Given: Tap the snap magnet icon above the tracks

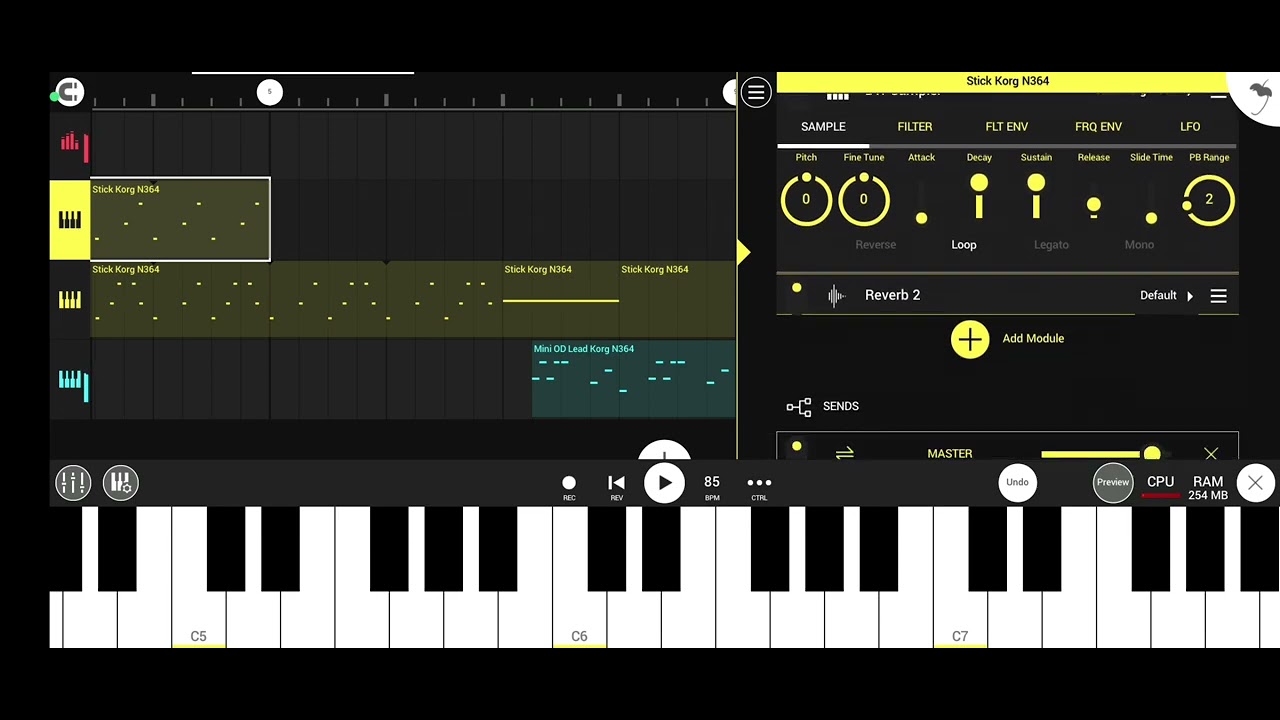Looking at the screenshot, I should coord(69,93).
